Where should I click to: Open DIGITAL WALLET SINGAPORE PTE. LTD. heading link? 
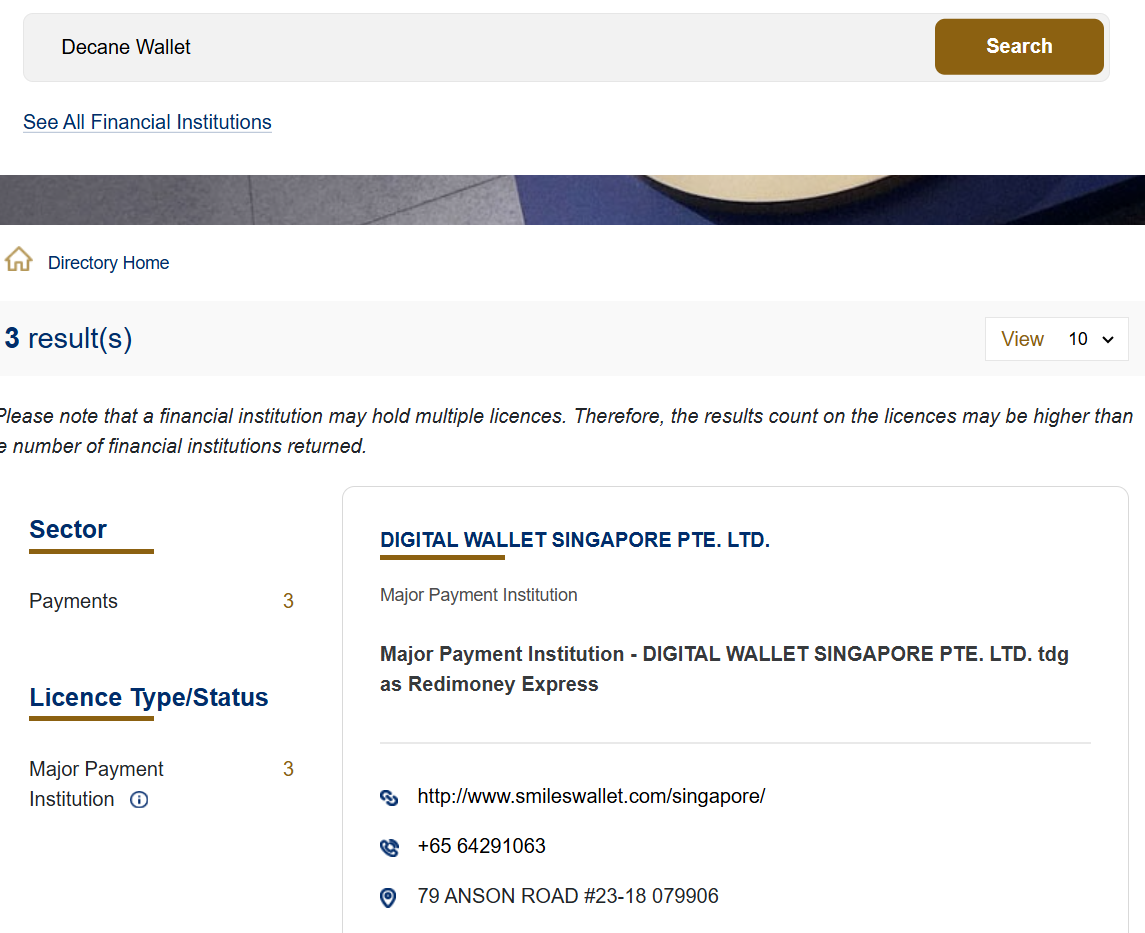(574, 540)
